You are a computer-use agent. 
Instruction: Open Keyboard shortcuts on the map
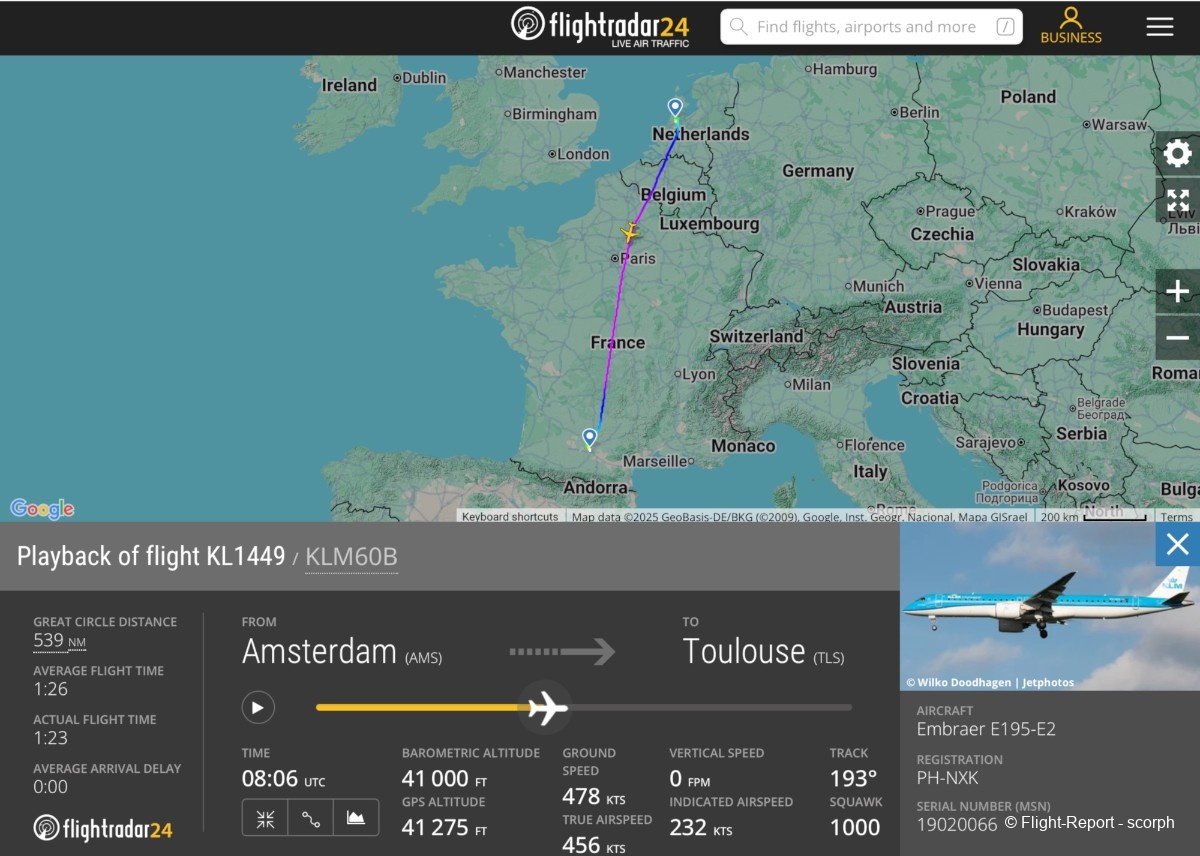(x=510, y=517)
